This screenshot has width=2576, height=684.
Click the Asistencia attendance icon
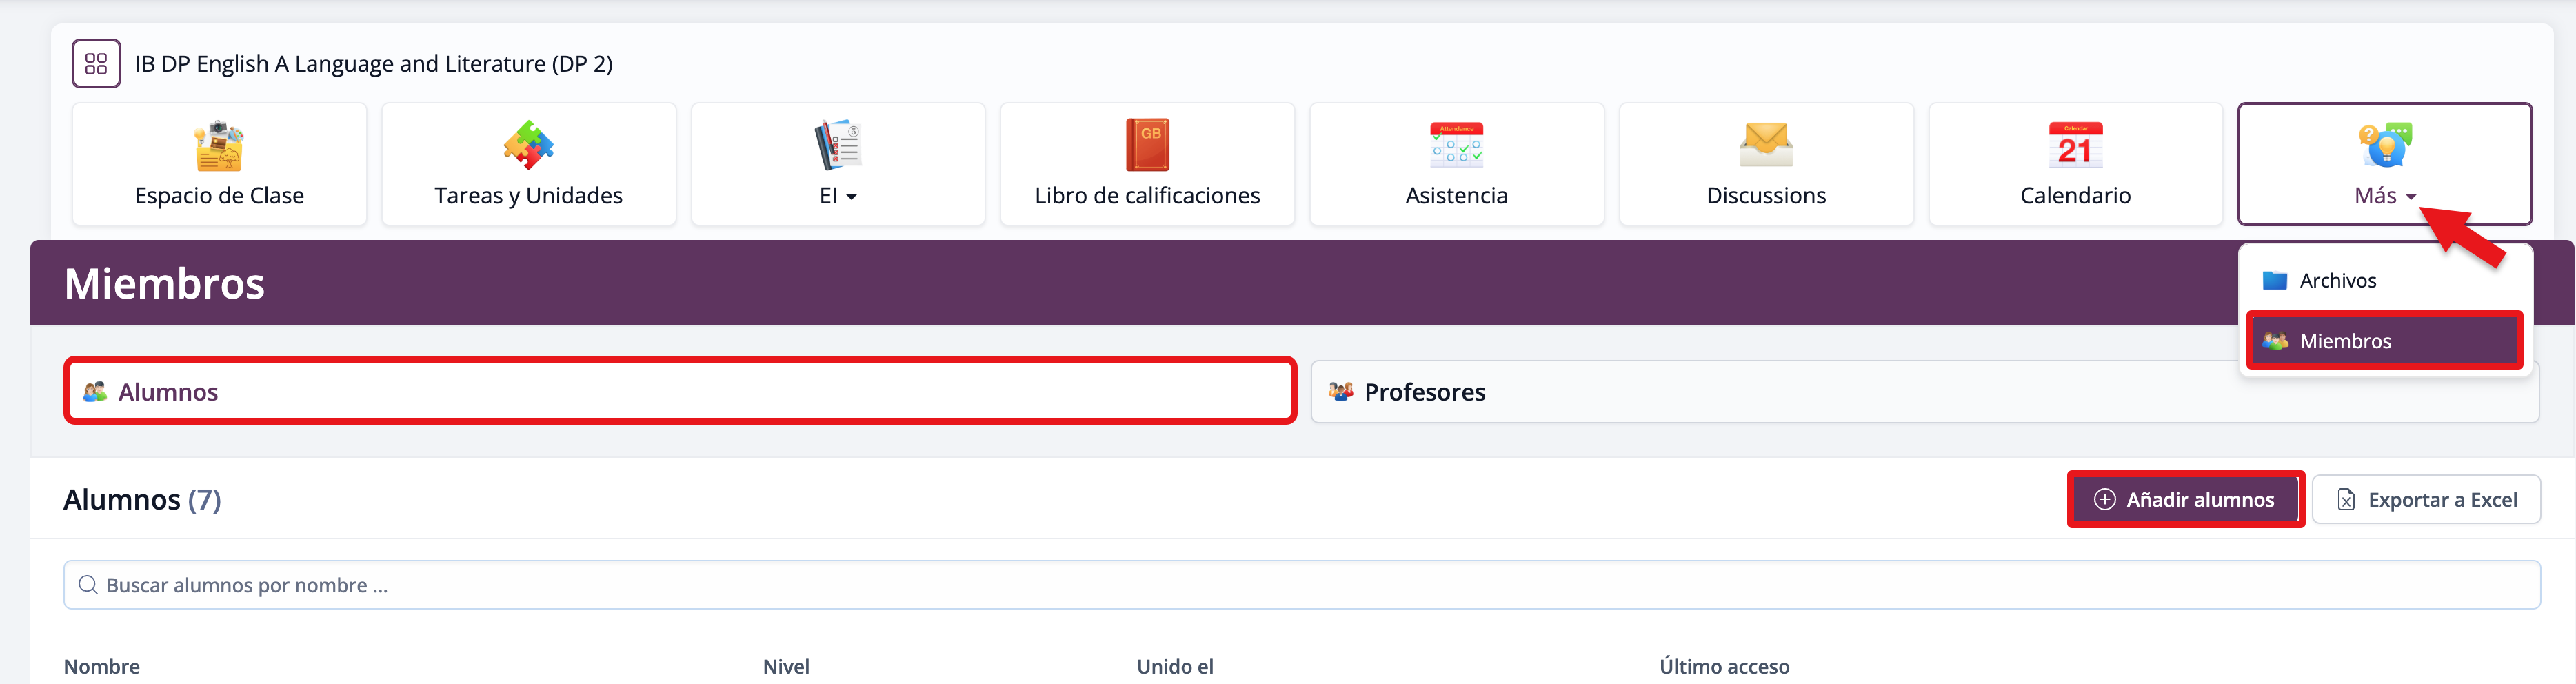(x=1456, y=146)
